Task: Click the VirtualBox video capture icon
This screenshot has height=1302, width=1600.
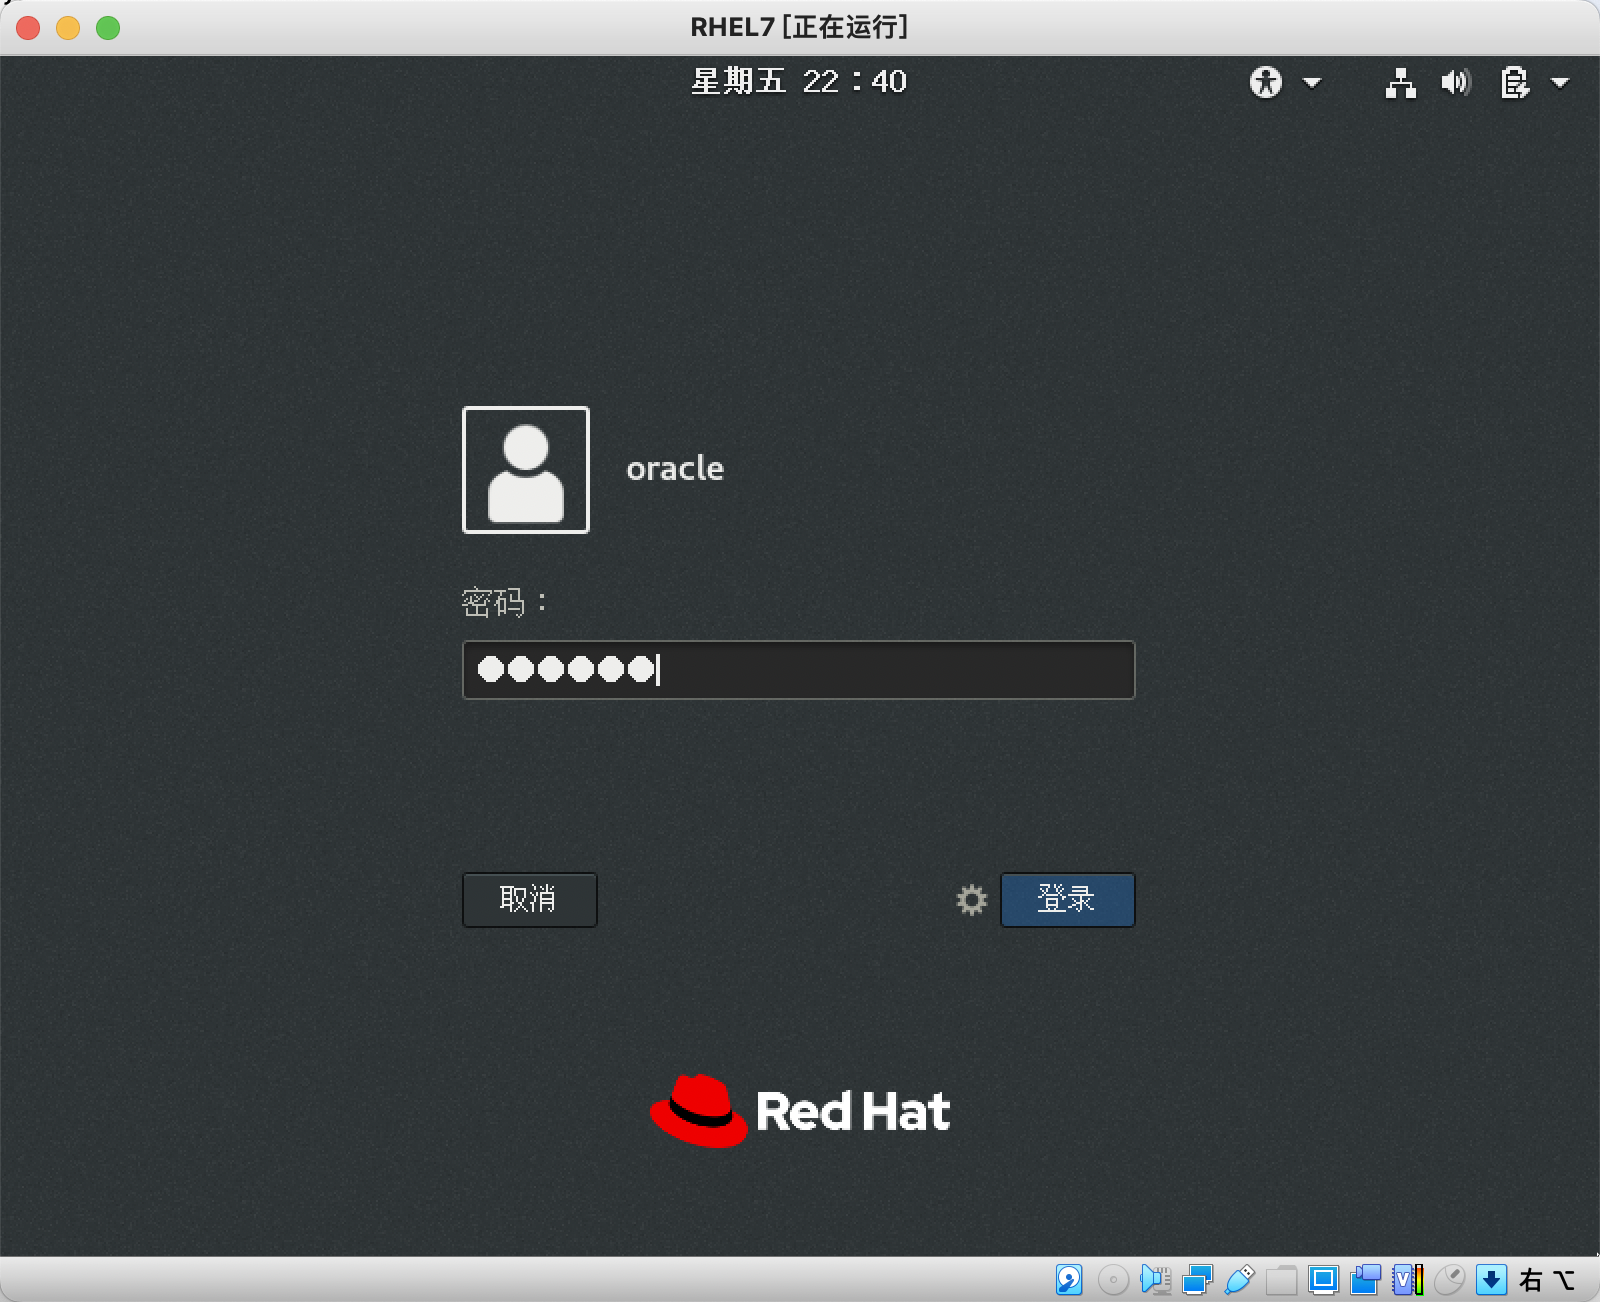Action: (1365, 1279)
